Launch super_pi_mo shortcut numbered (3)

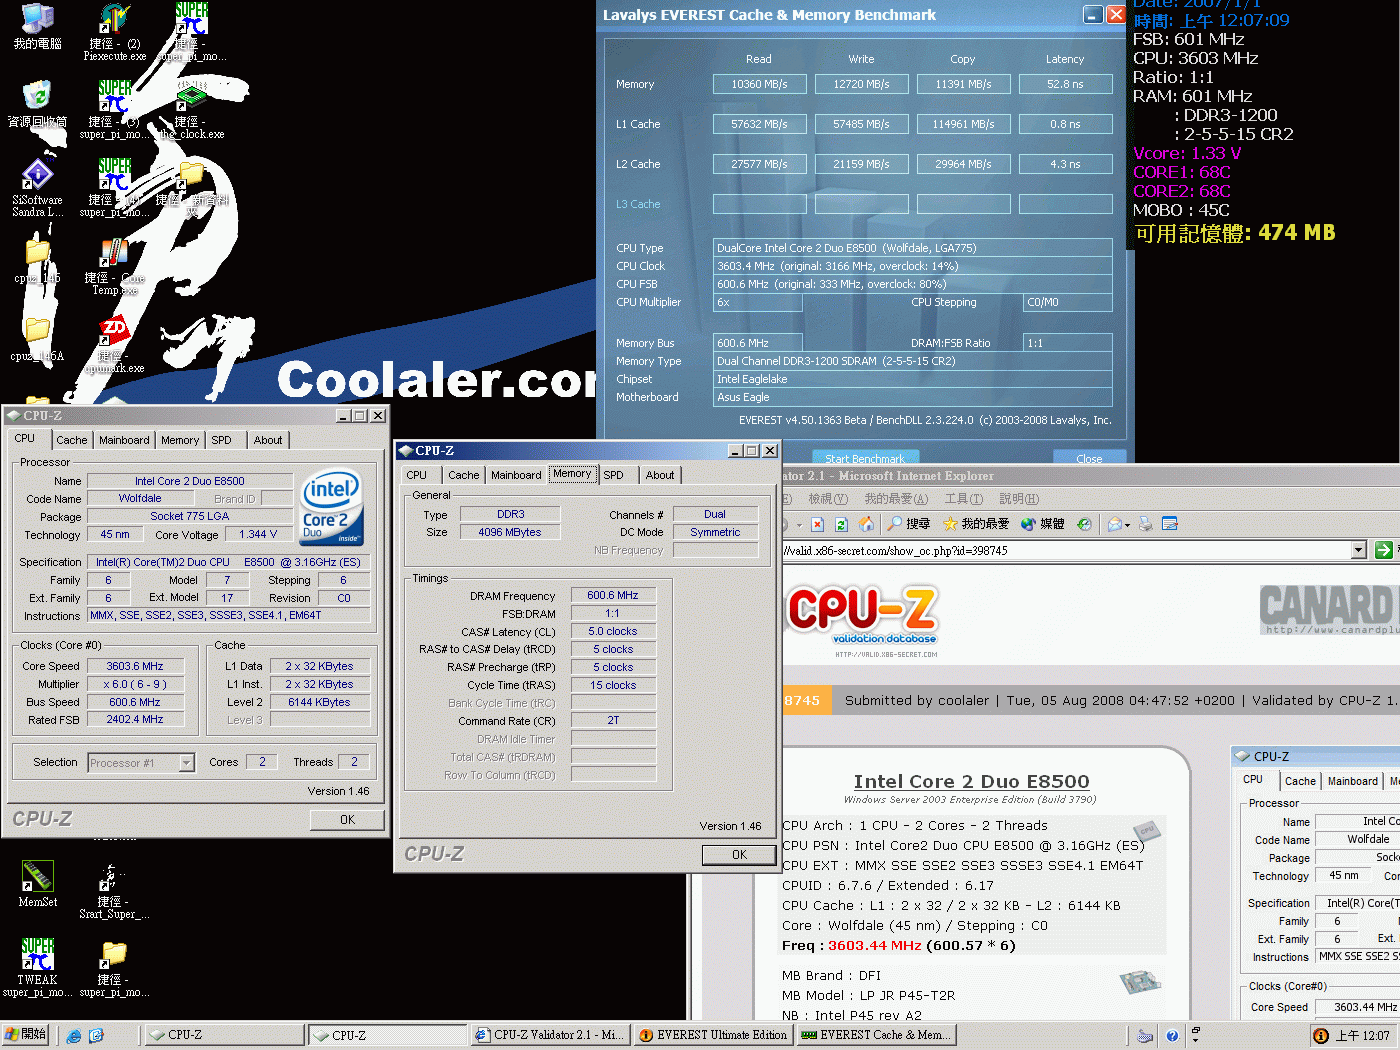click(x=114, y=110)
